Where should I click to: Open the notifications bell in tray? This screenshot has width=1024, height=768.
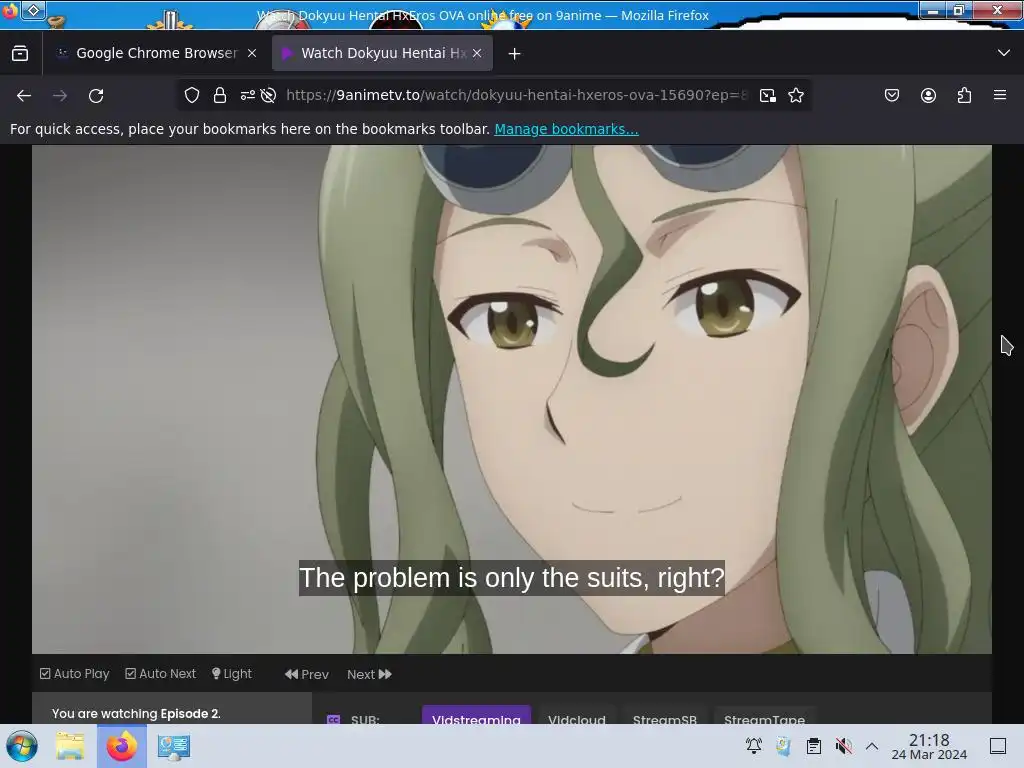point(754,745)
